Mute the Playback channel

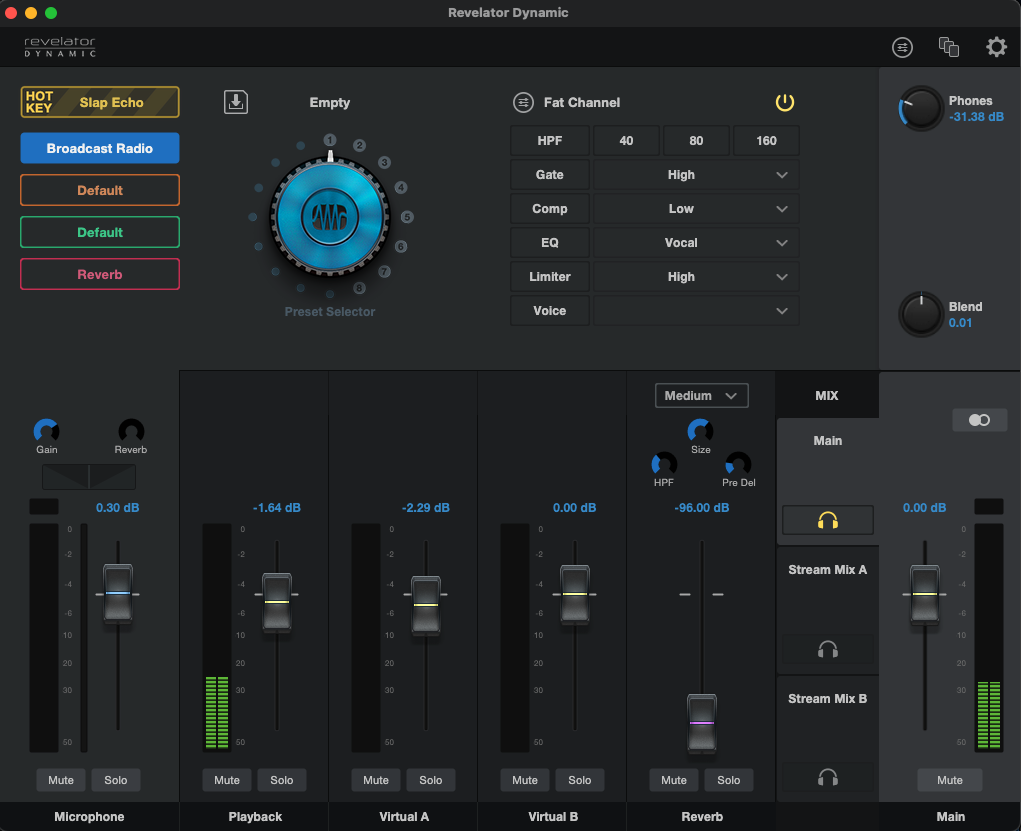227,780
